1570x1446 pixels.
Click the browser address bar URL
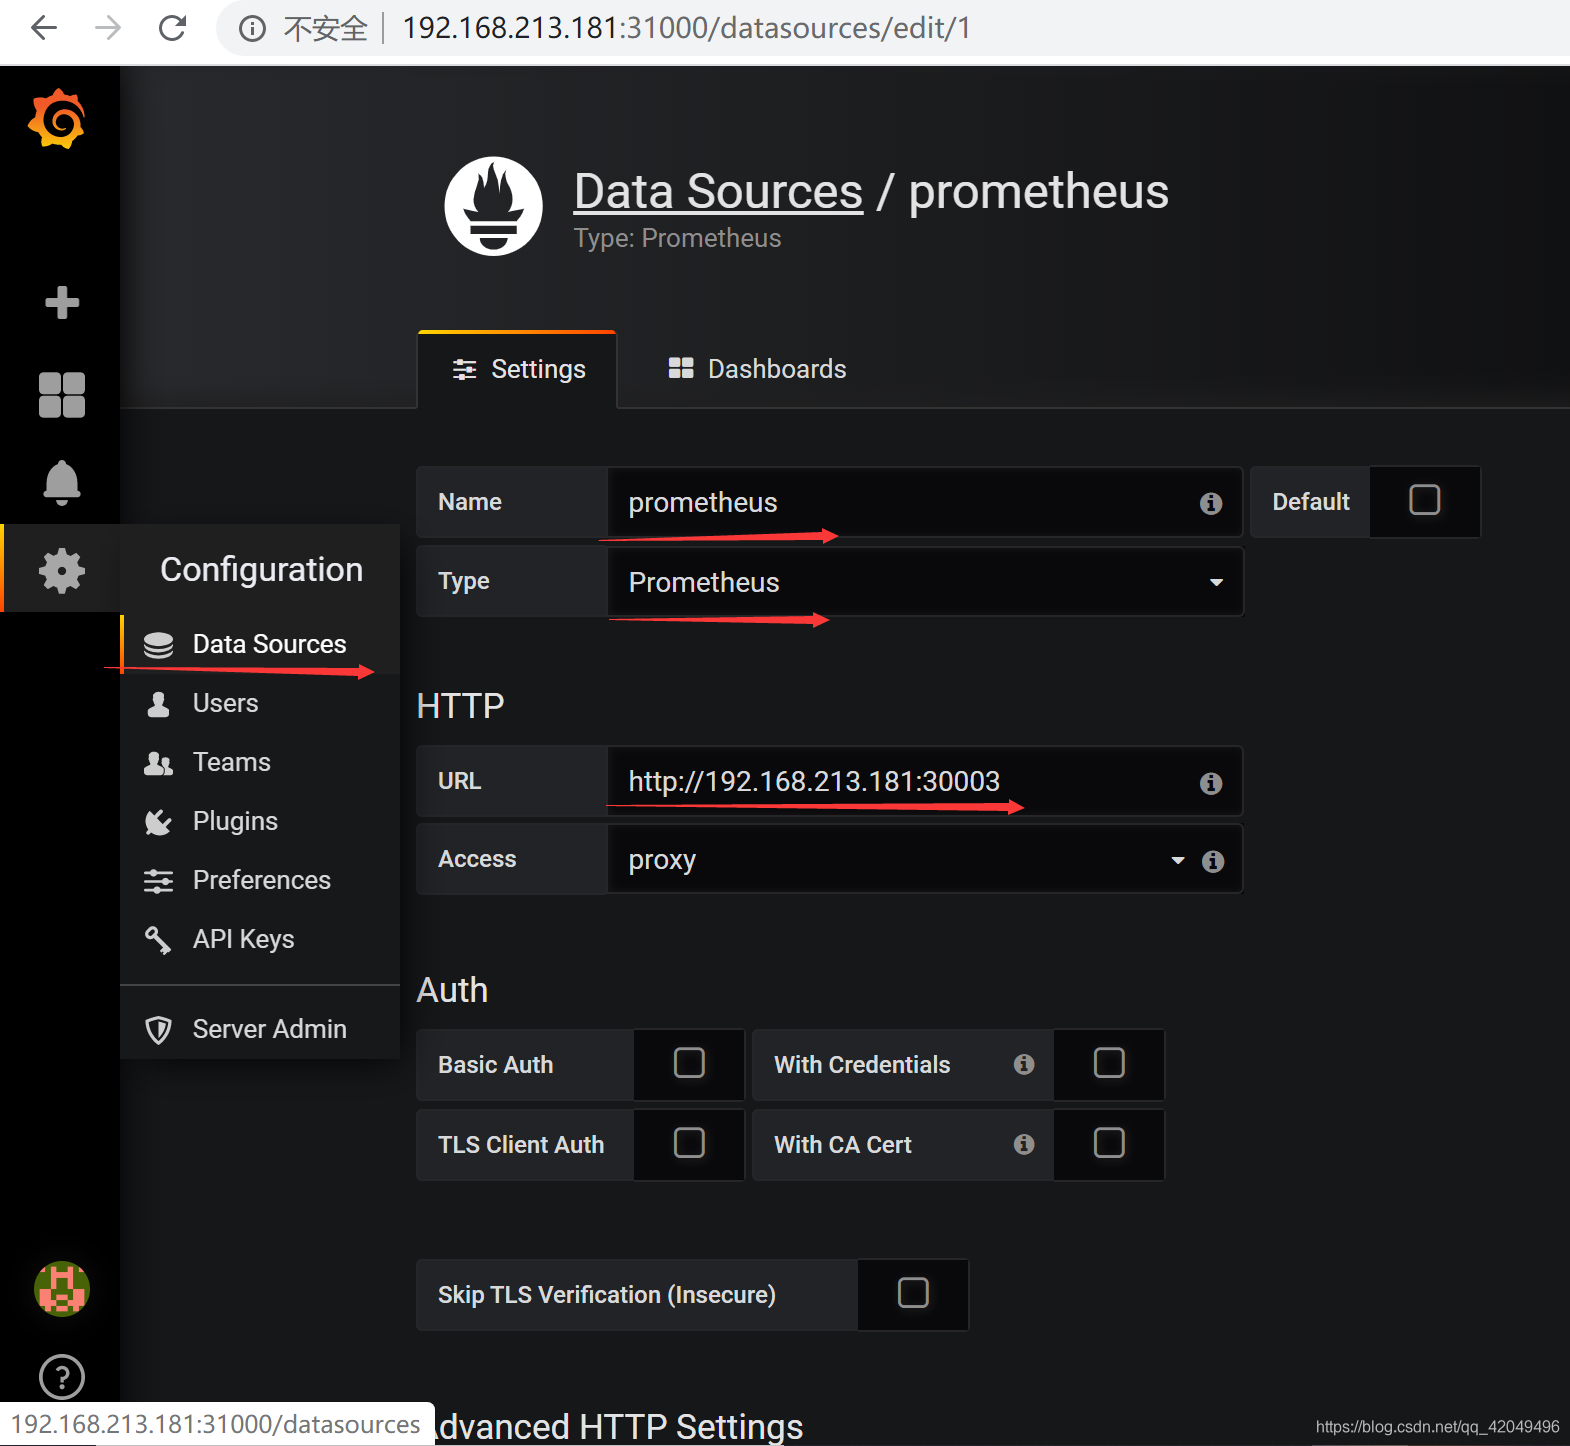[686, 28]
